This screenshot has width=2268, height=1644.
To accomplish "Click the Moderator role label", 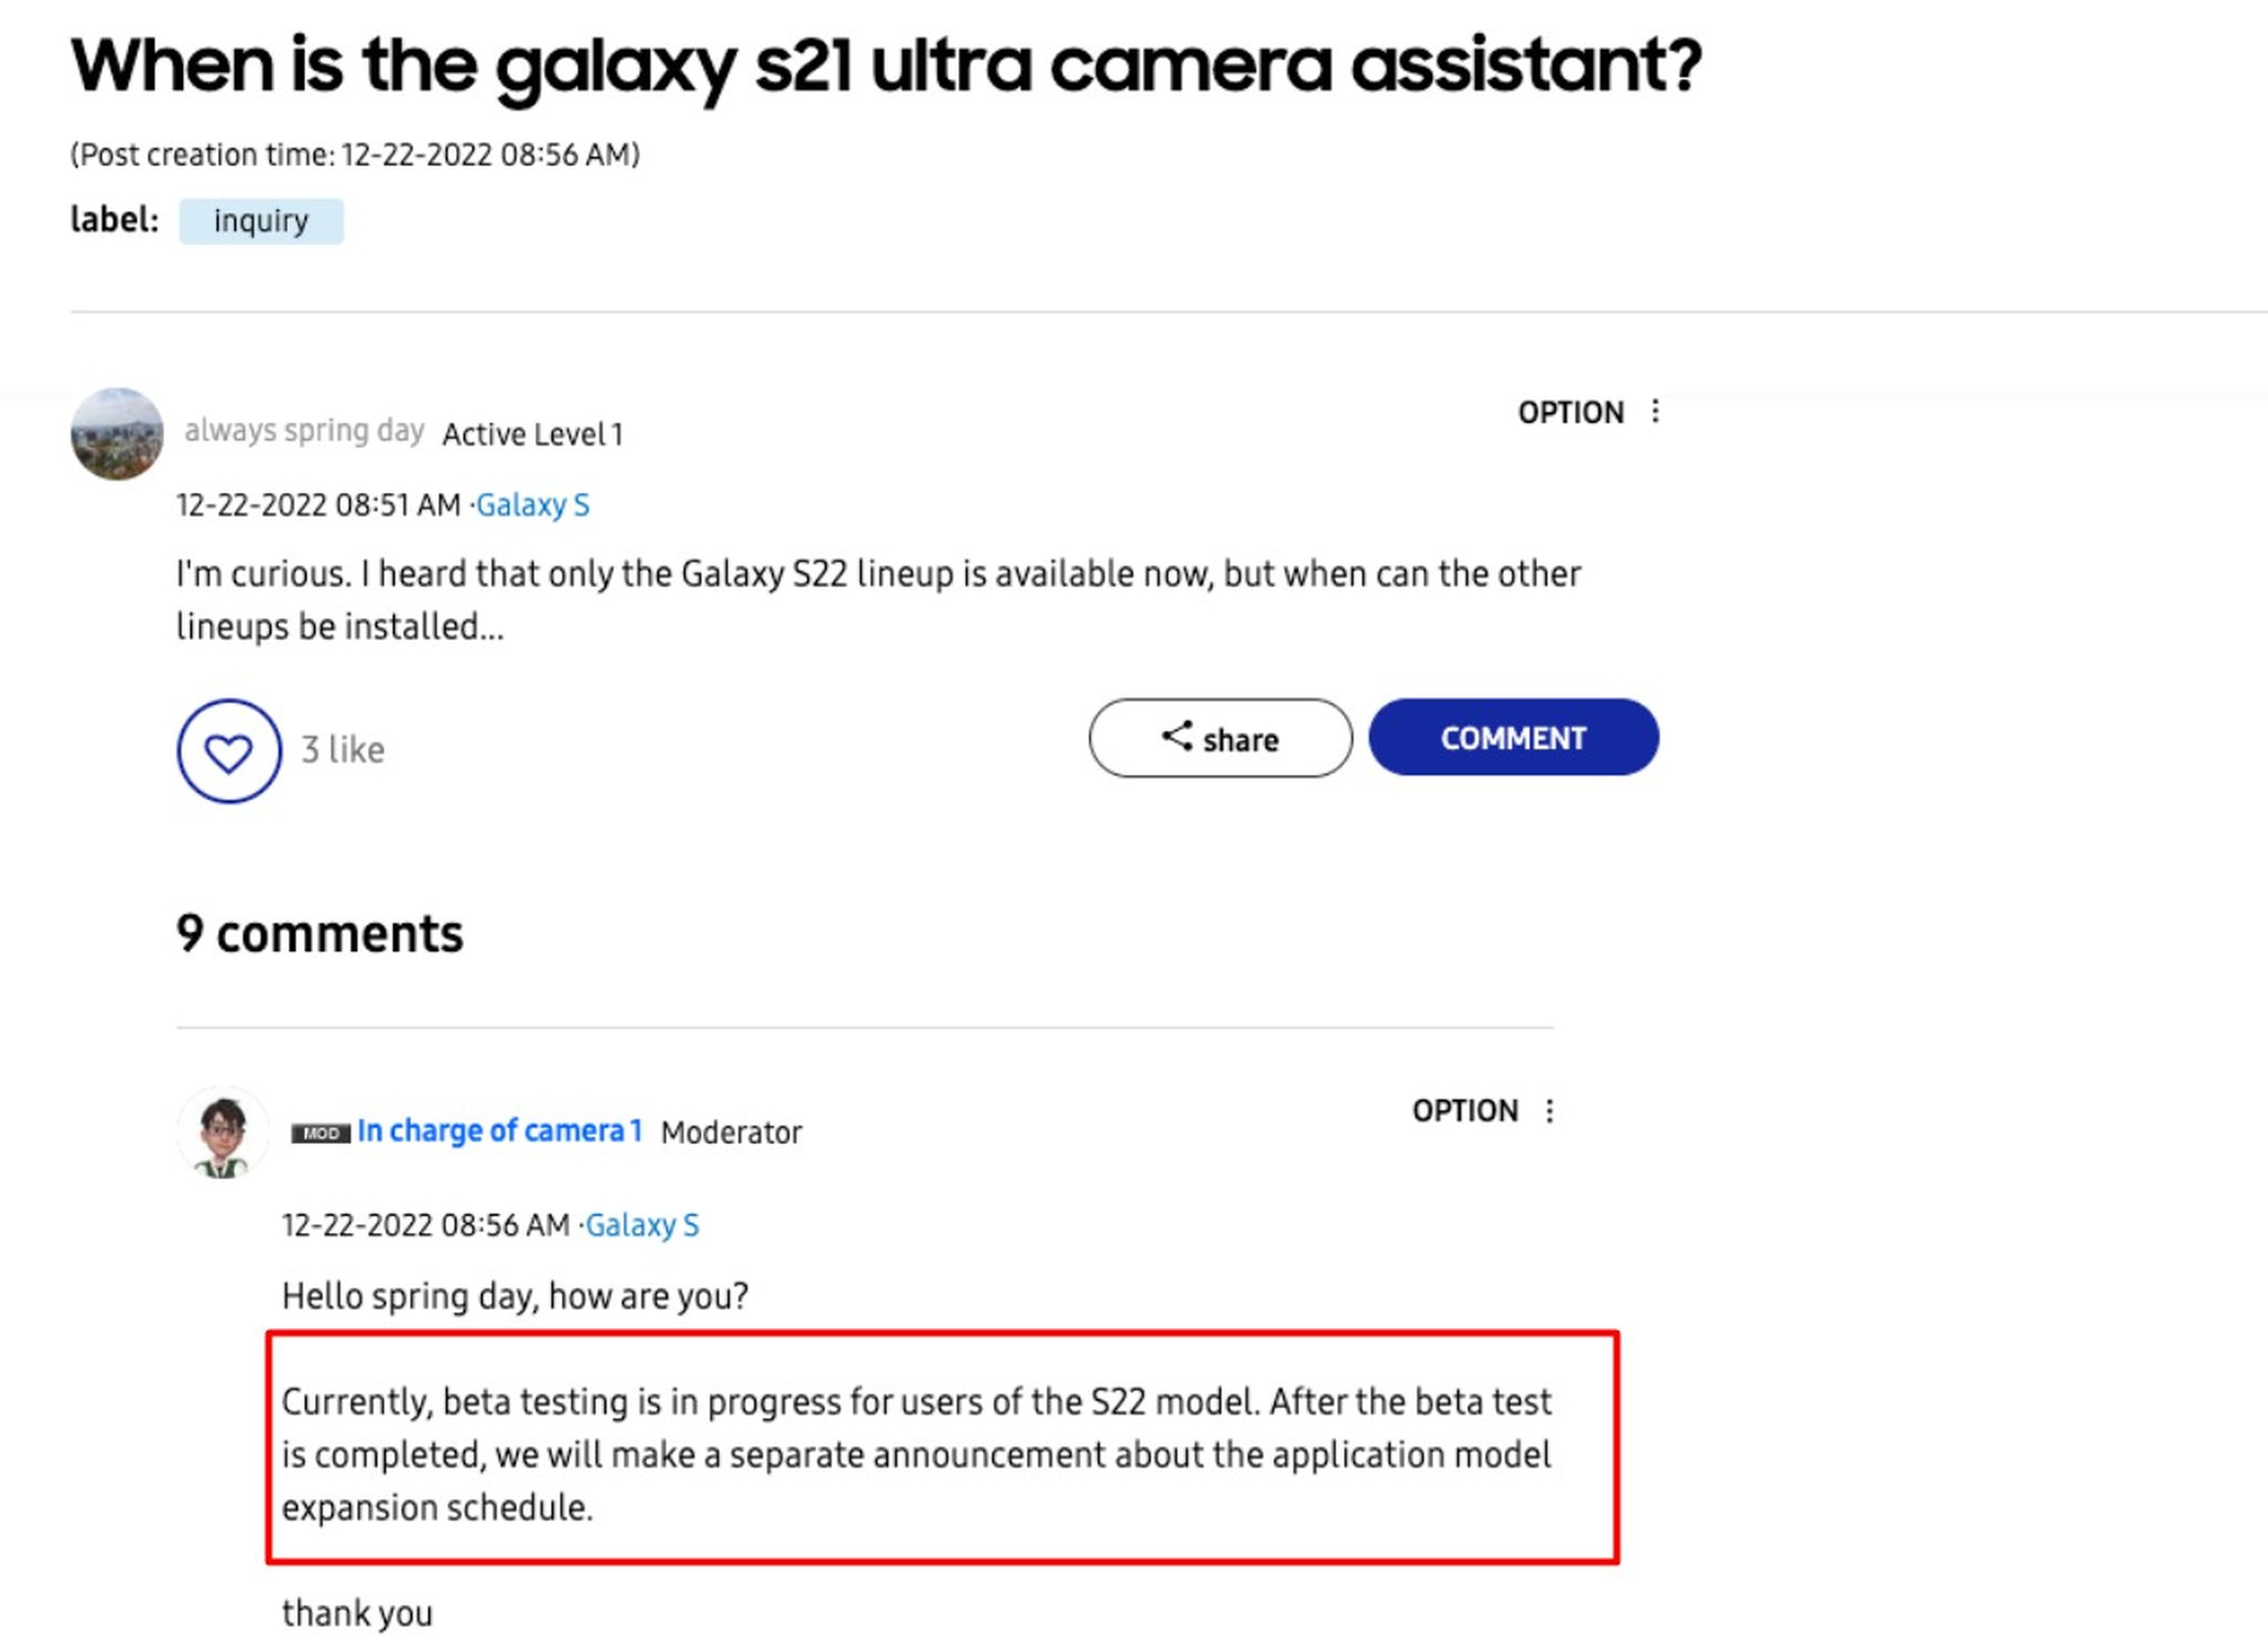I will (x=731, y=1132).
